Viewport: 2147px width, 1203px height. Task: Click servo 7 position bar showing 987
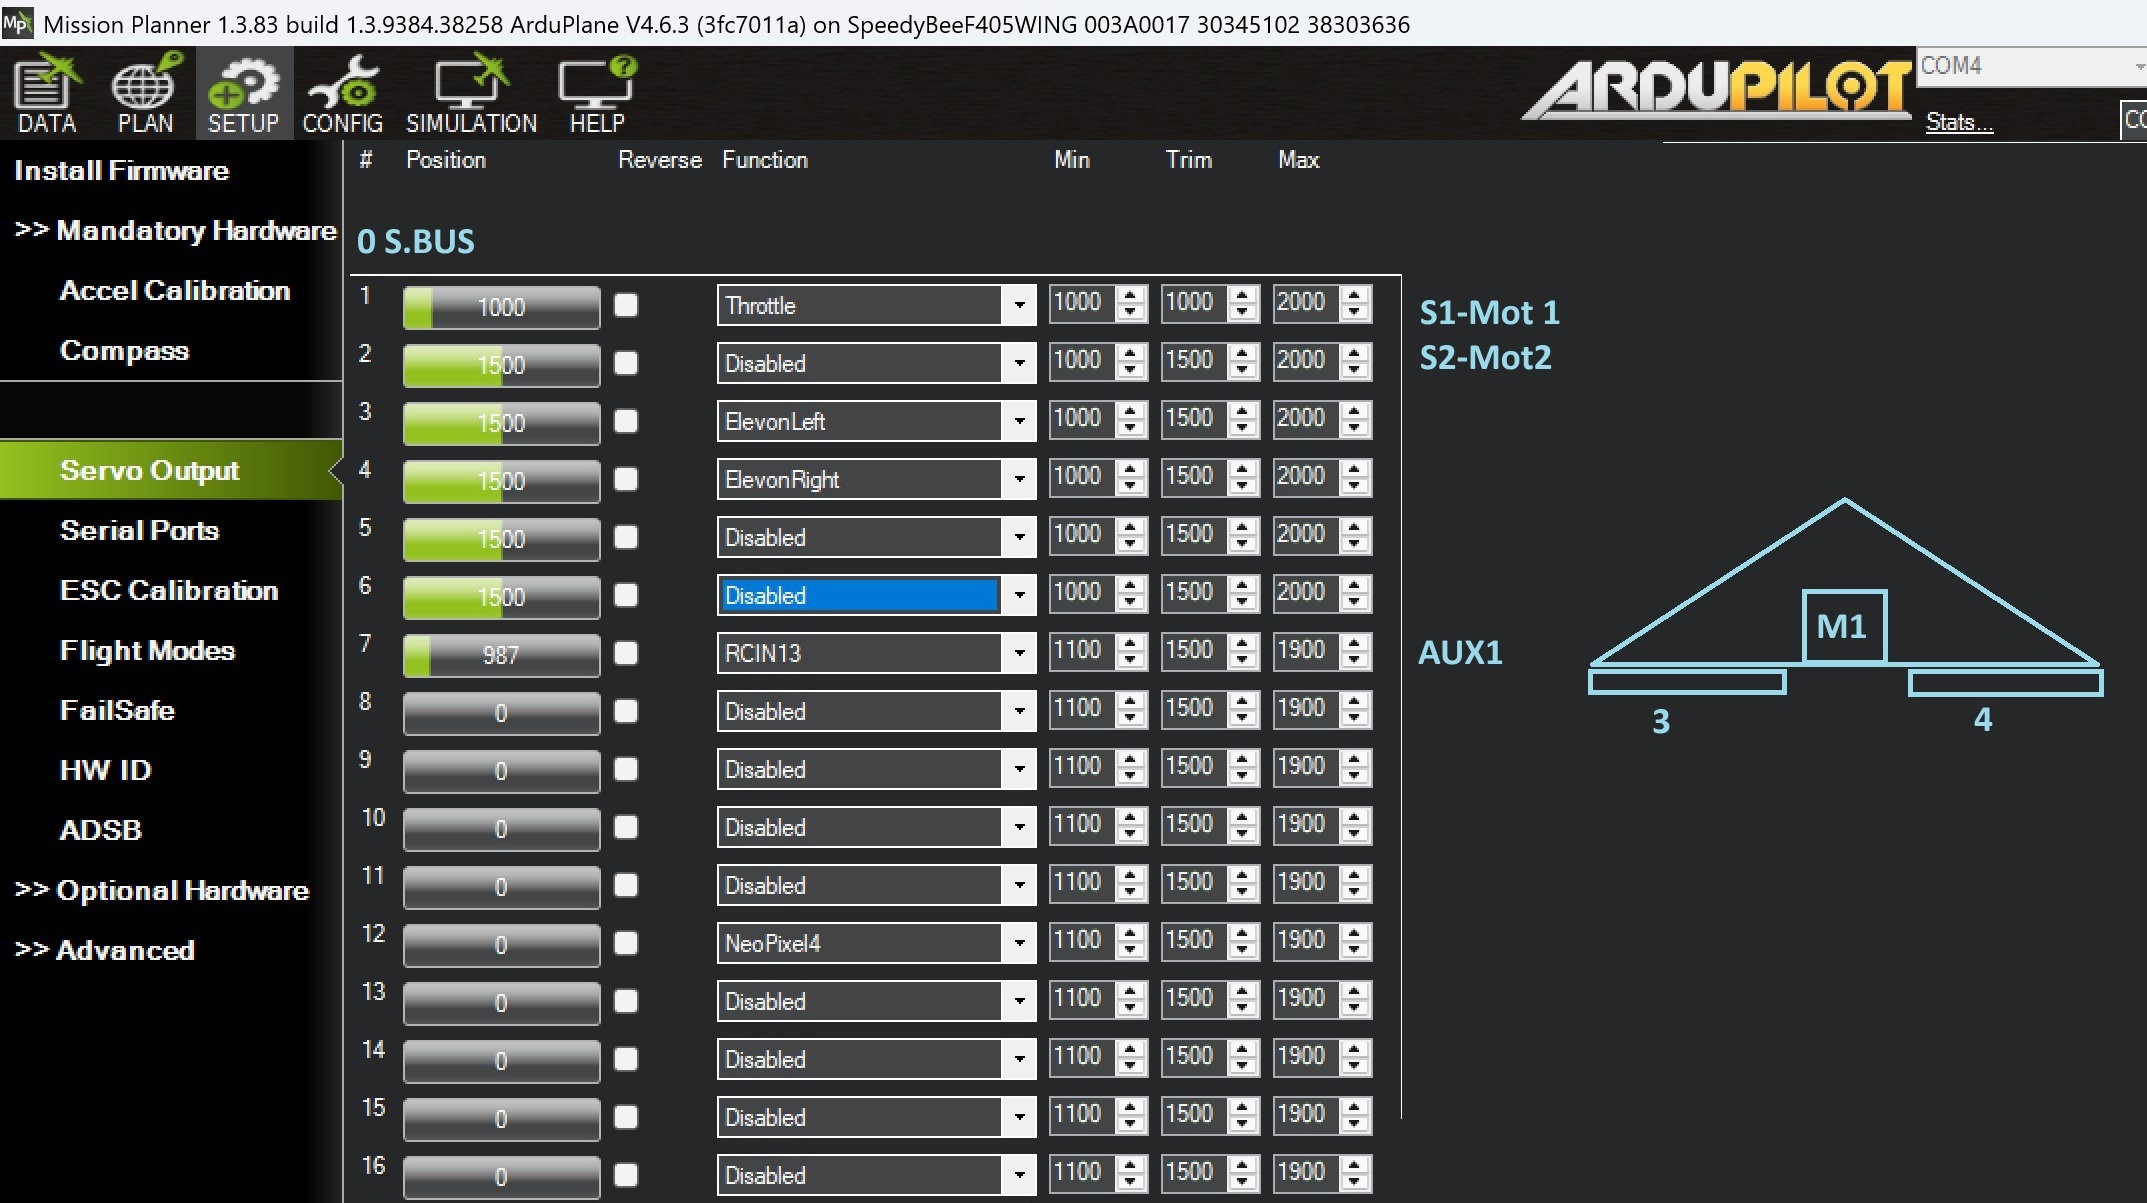501,655
